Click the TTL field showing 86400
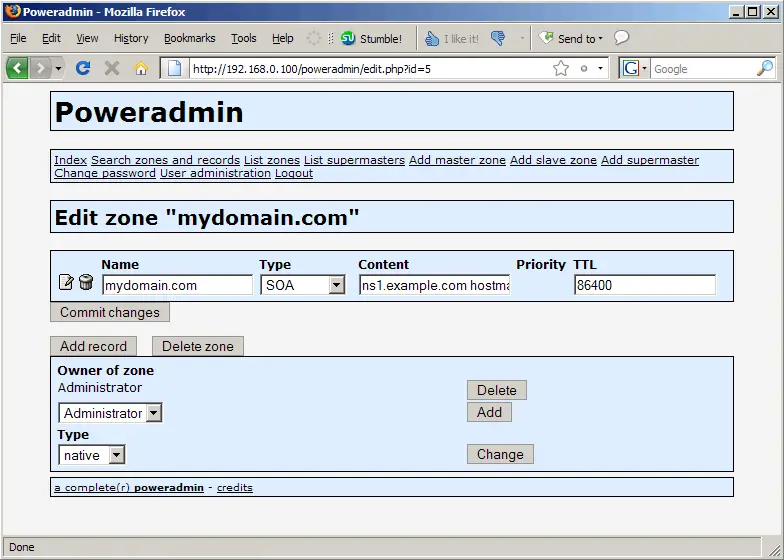784x560 pixels. (x=645, y=285)
